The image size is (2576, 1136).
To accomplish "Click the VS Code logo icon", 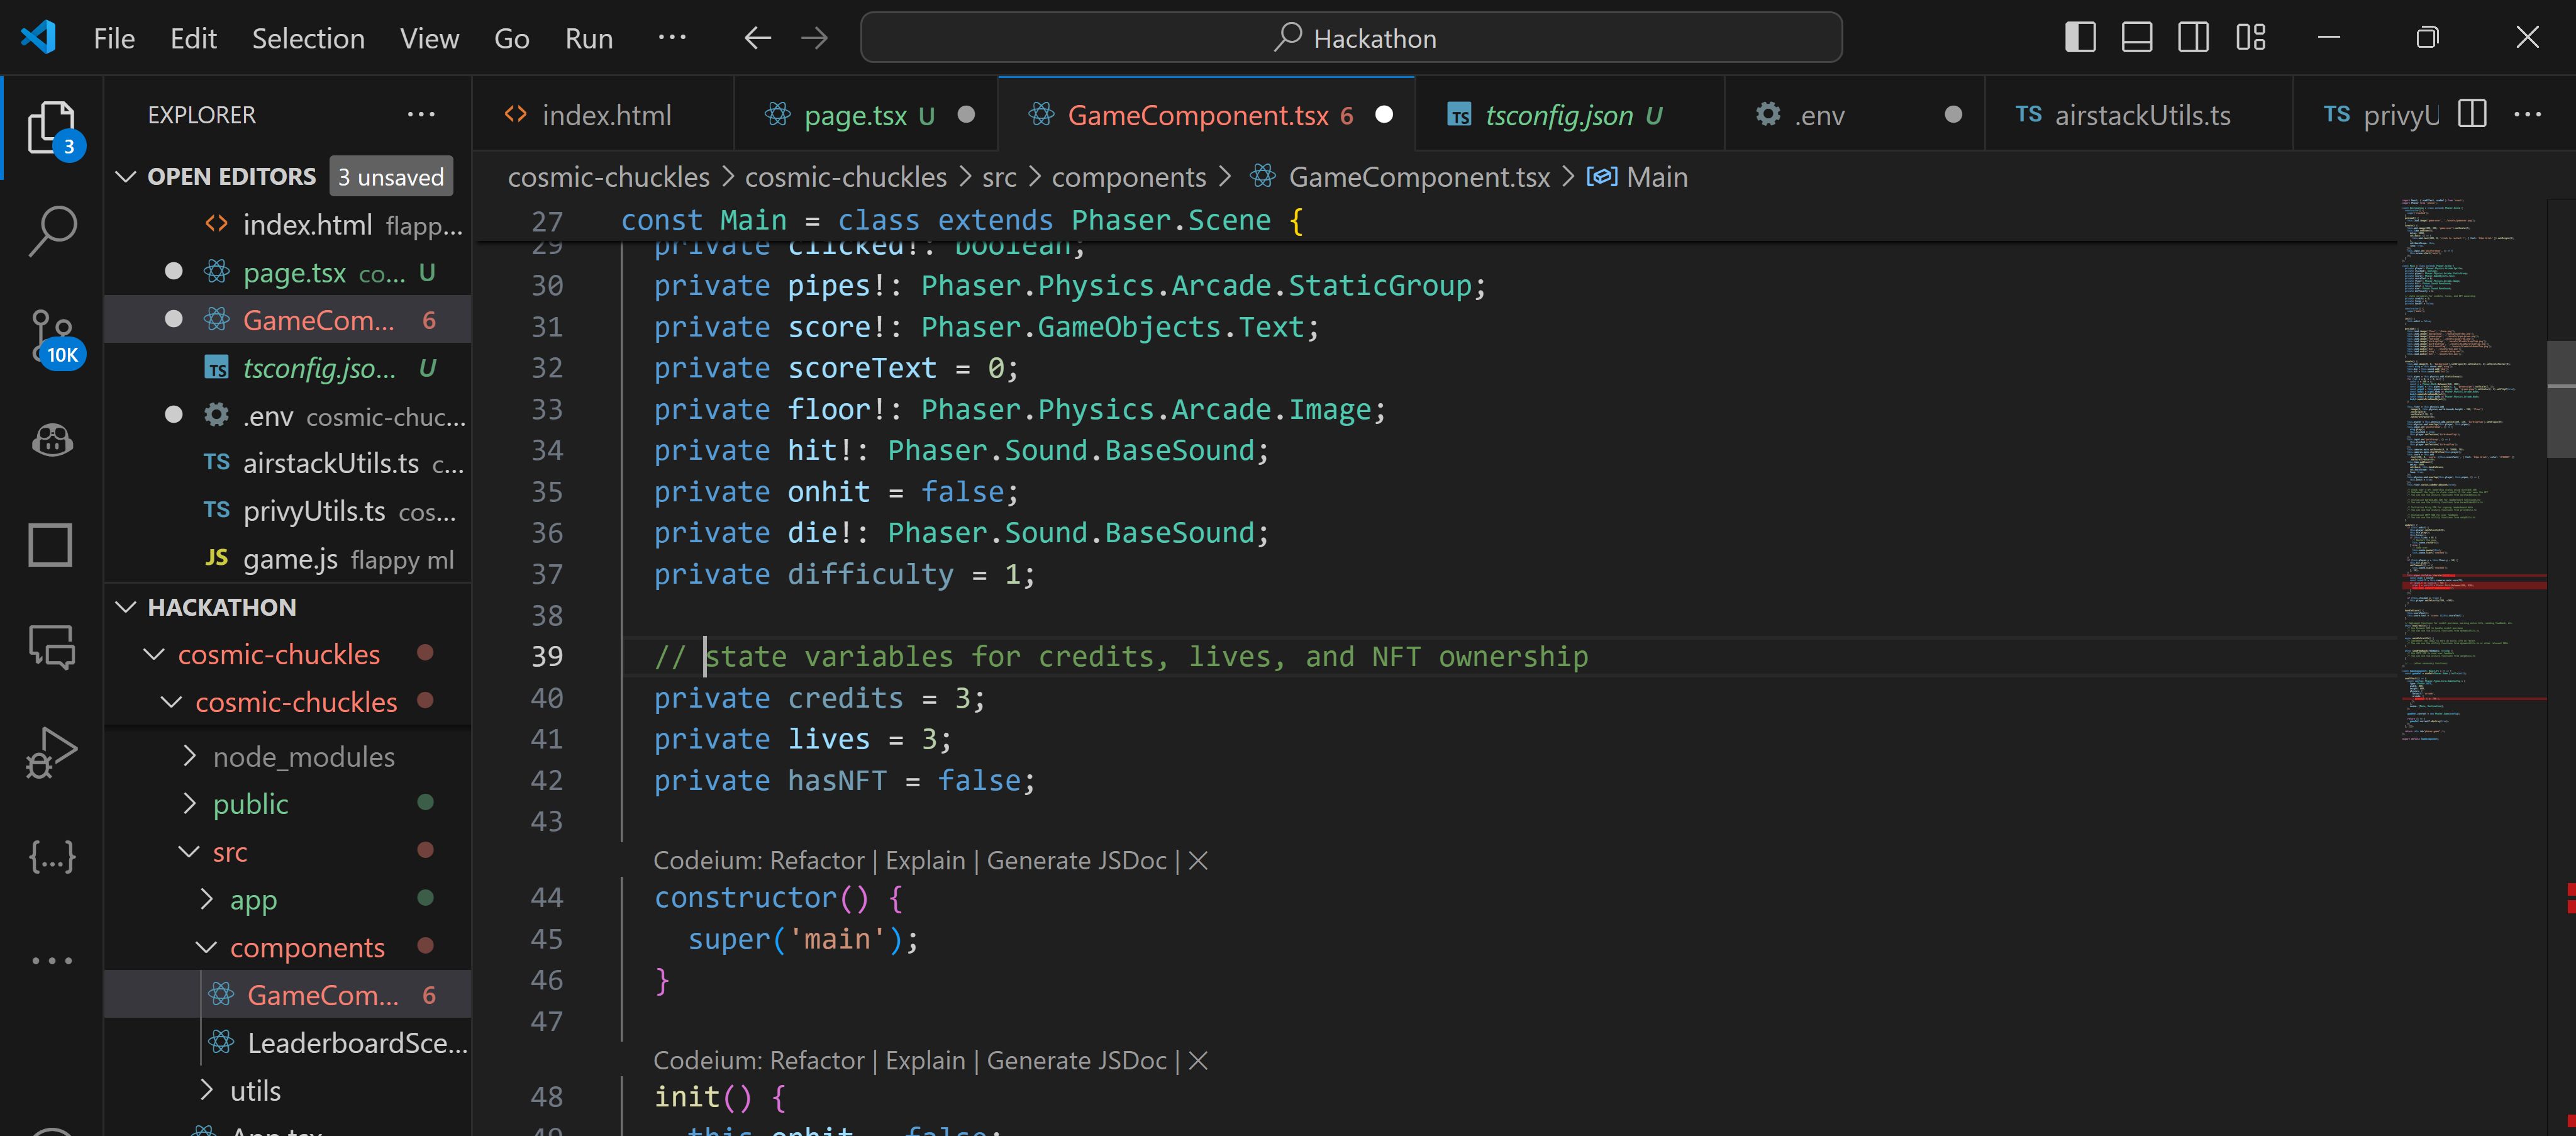I will coord(38,38).
